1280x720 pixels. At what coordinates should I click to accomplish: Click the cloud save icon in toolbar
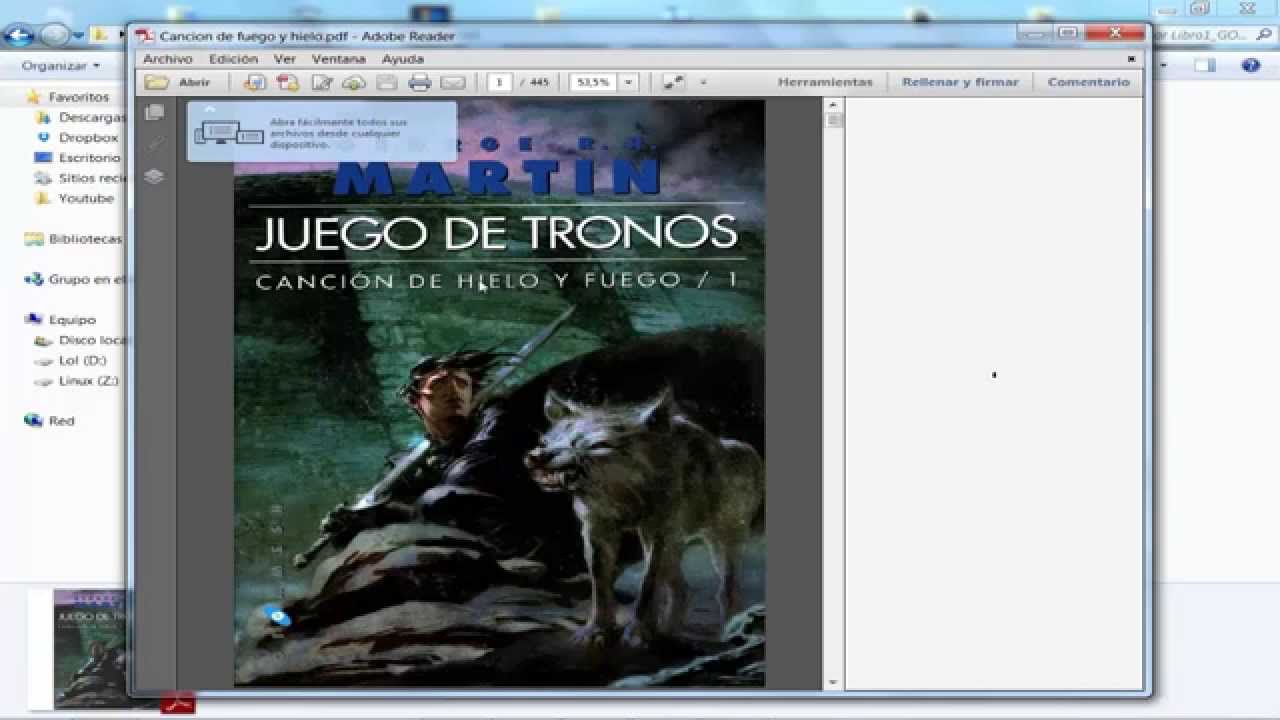click(354, 82)
